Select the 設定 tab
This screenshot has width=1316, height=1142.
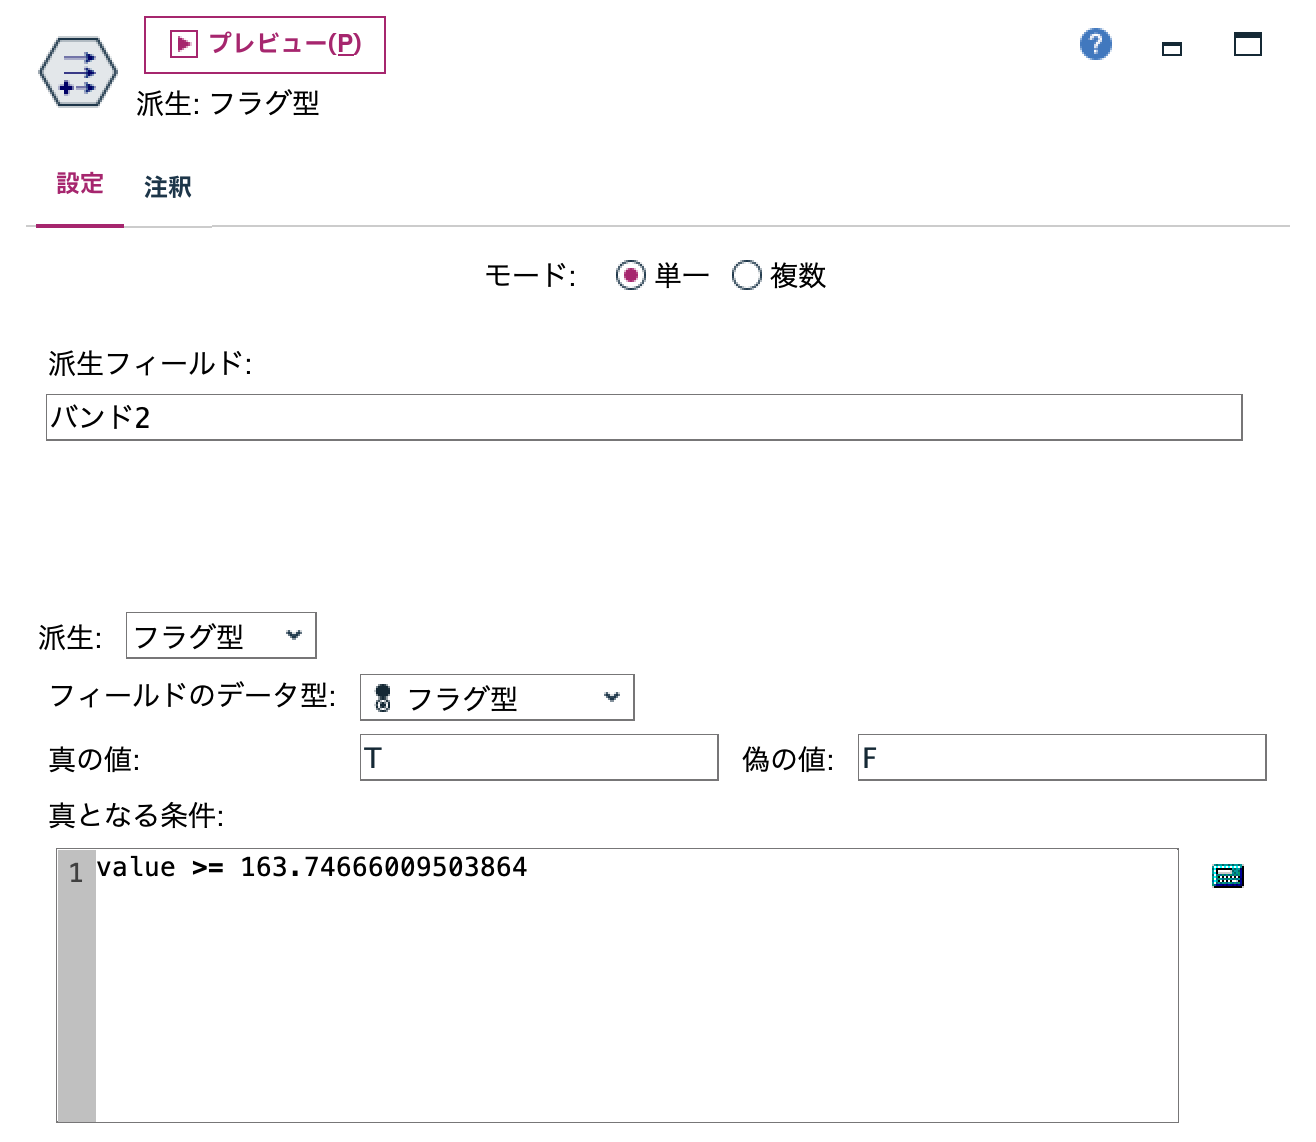pyautogui.click(x=79, y=185)
